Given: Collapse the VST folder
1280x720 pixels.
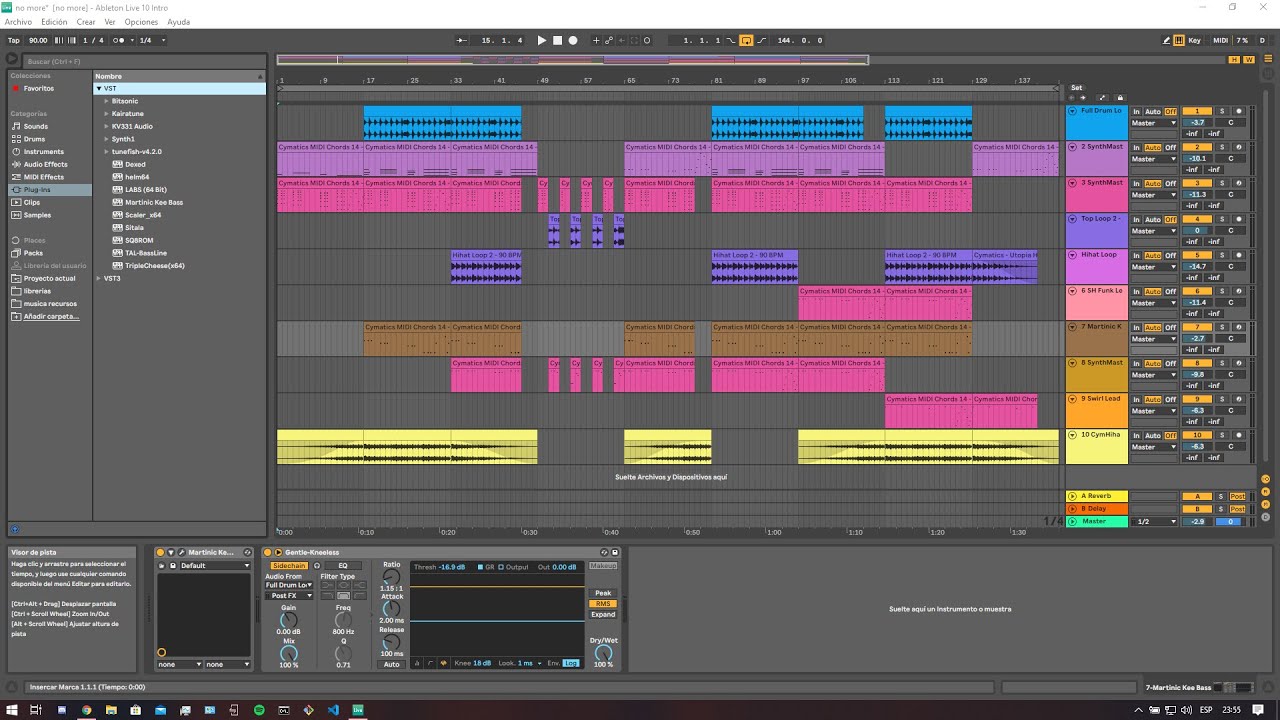Looking at the screenshot, I should click(99, 88).
